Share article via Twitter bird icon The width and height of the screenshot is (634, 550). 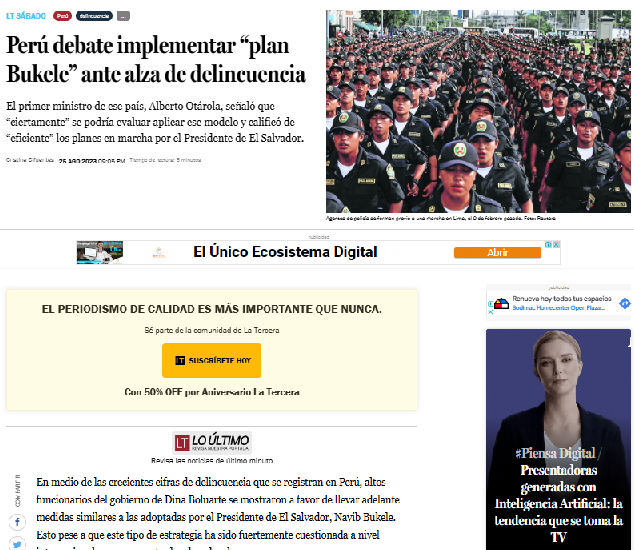tap(17, 544)
